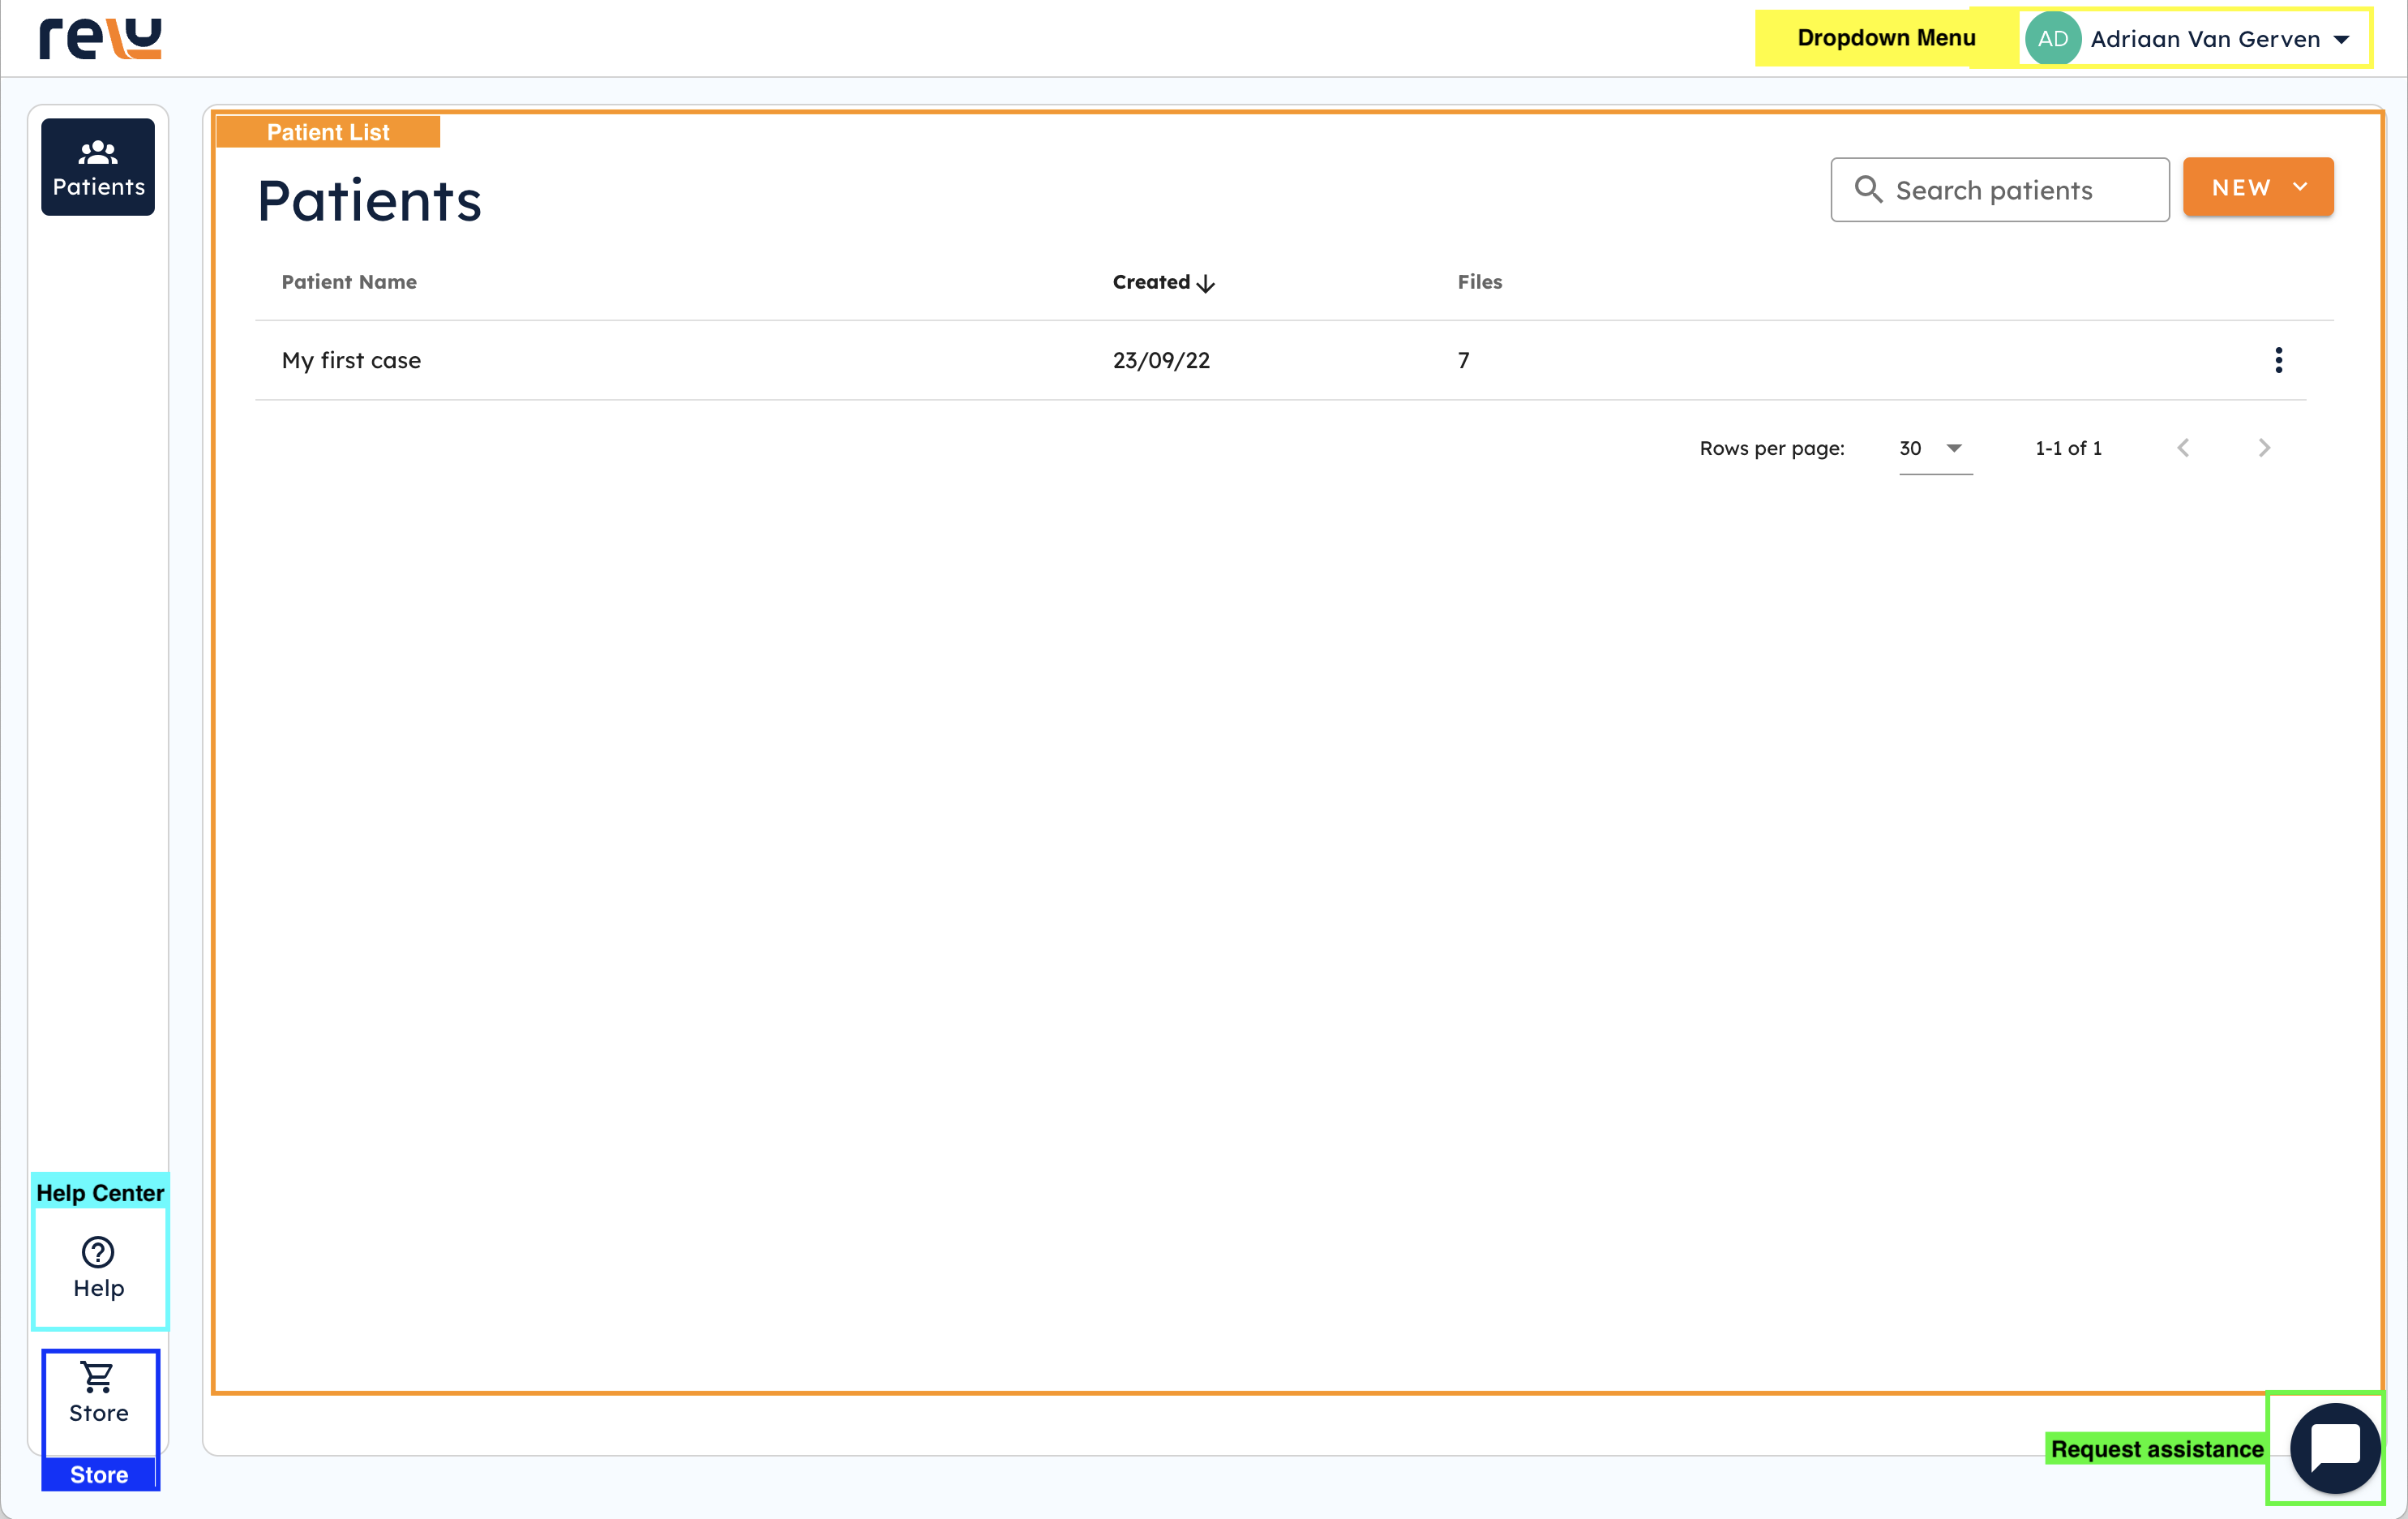Click the magnifier icon in search box
The image size is (2408, 1519).
point(1867,189)
